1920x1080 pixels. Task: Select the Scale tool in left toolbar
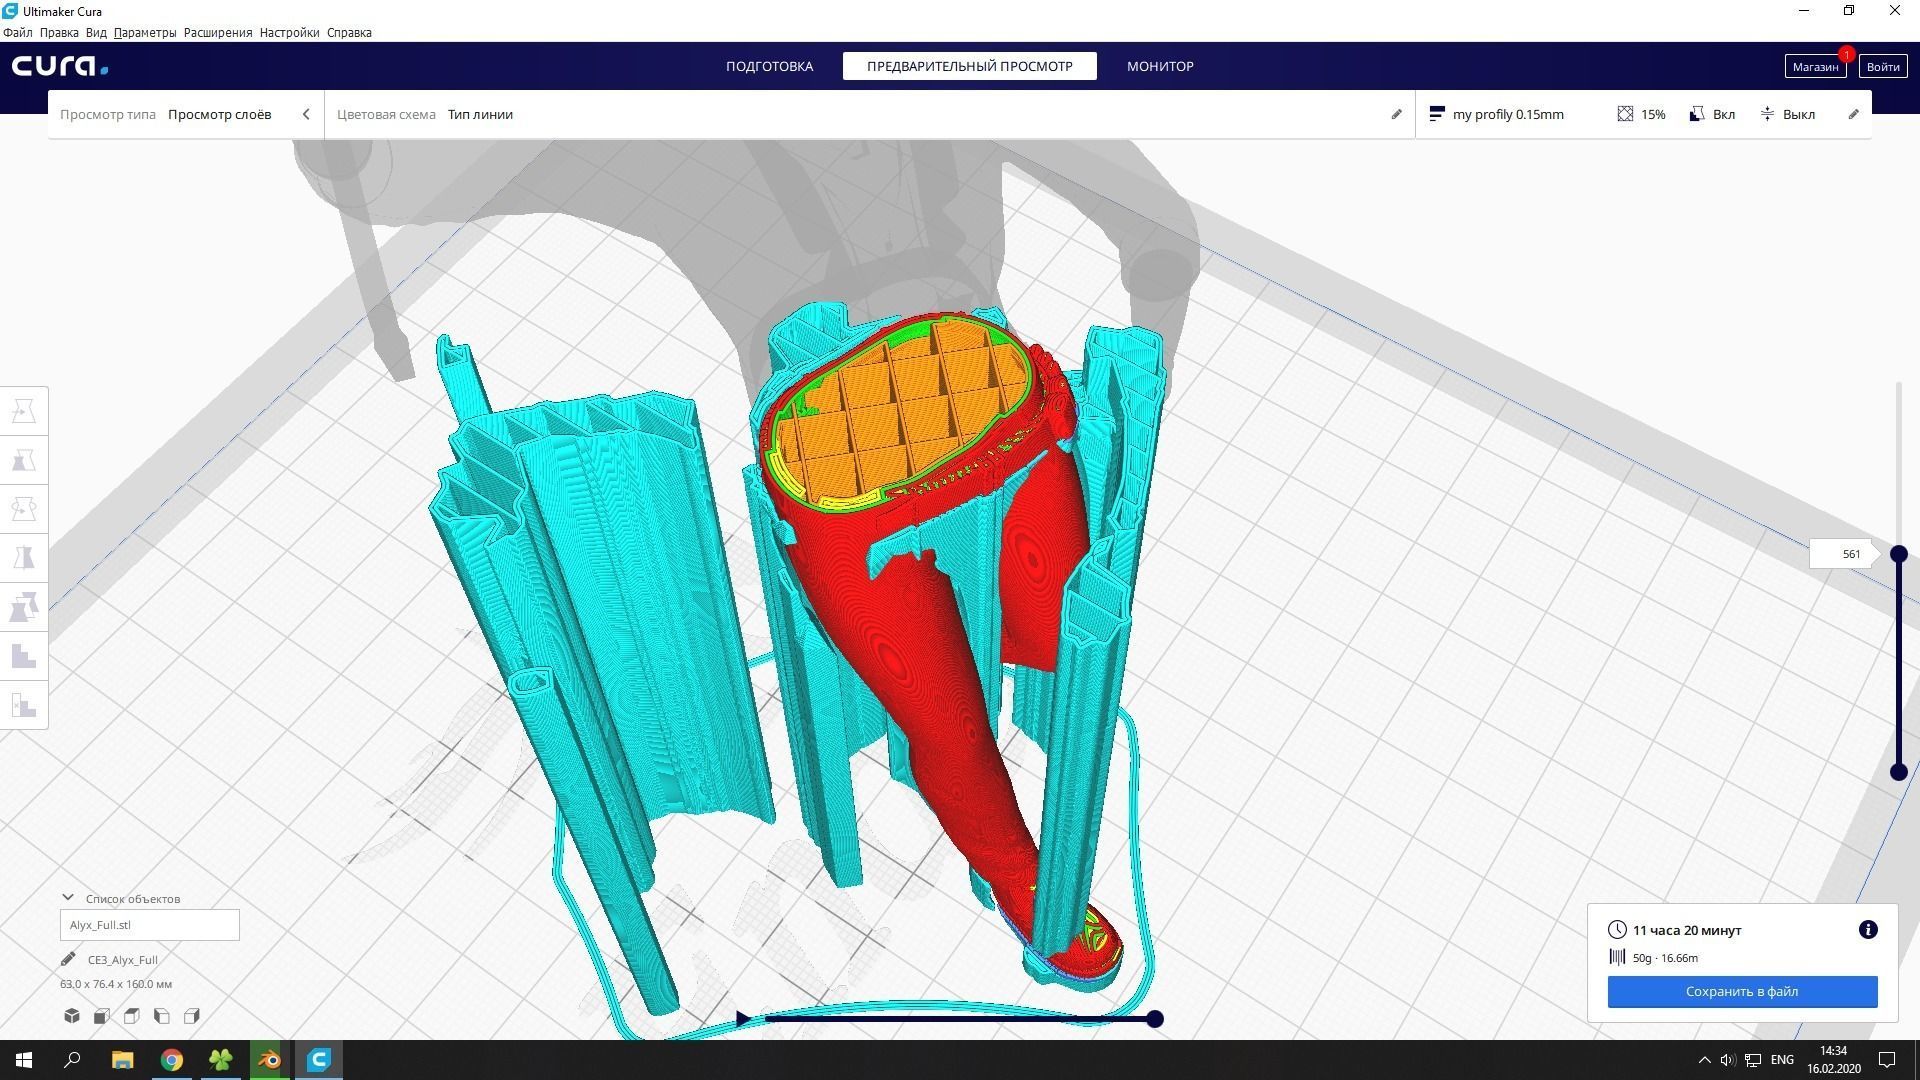pyautogui.click(x=24, y=460)
